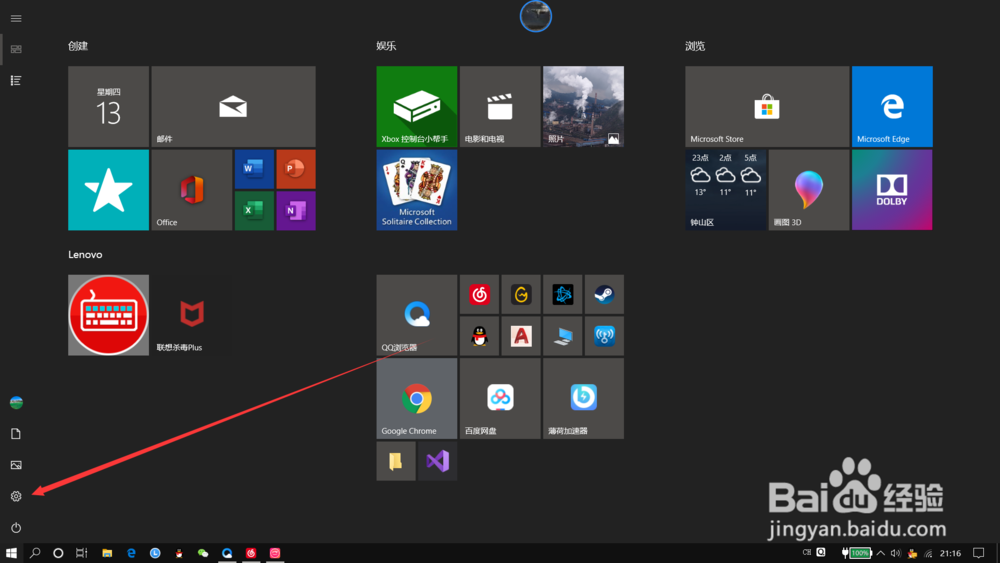Viewport: 1000px width, 563px height.
Task: Launch the Office tile
Action: [x=192, y=190]
